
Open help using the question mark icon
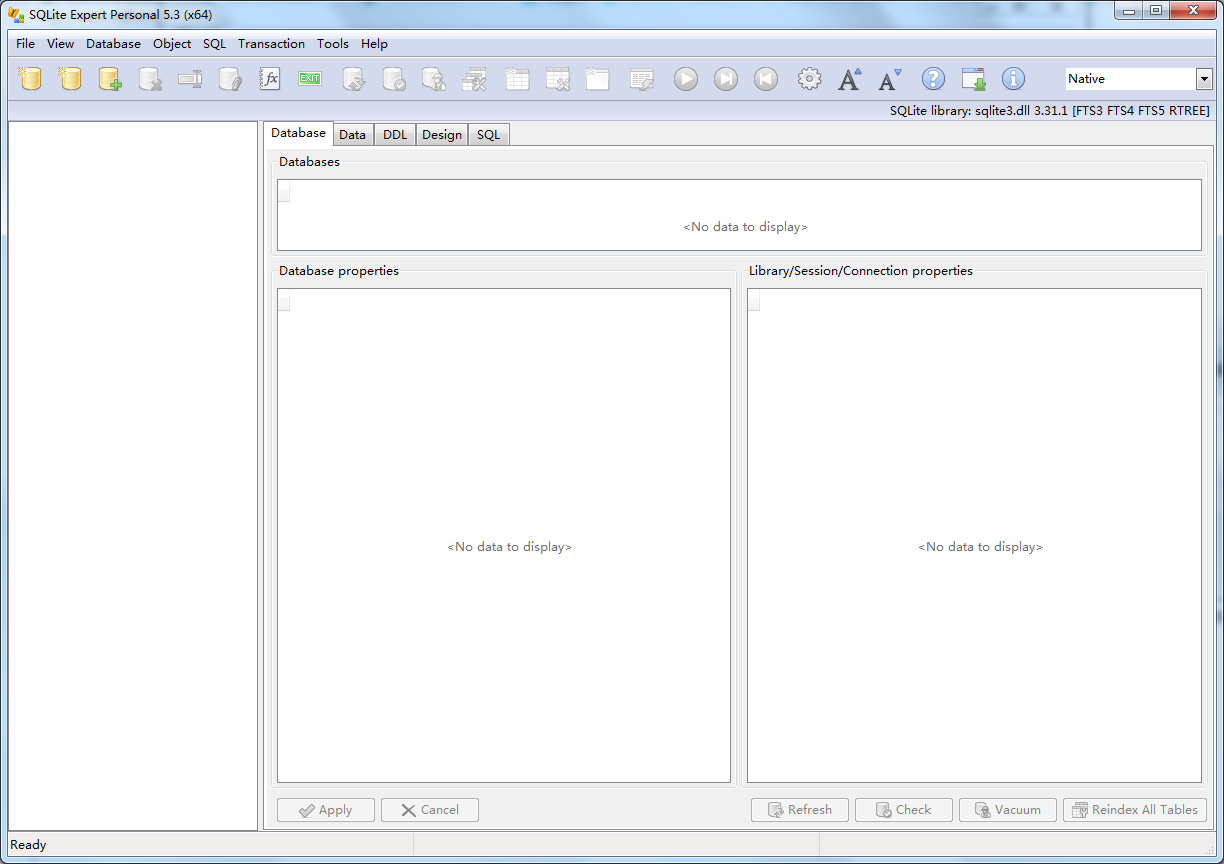point(933,78)
